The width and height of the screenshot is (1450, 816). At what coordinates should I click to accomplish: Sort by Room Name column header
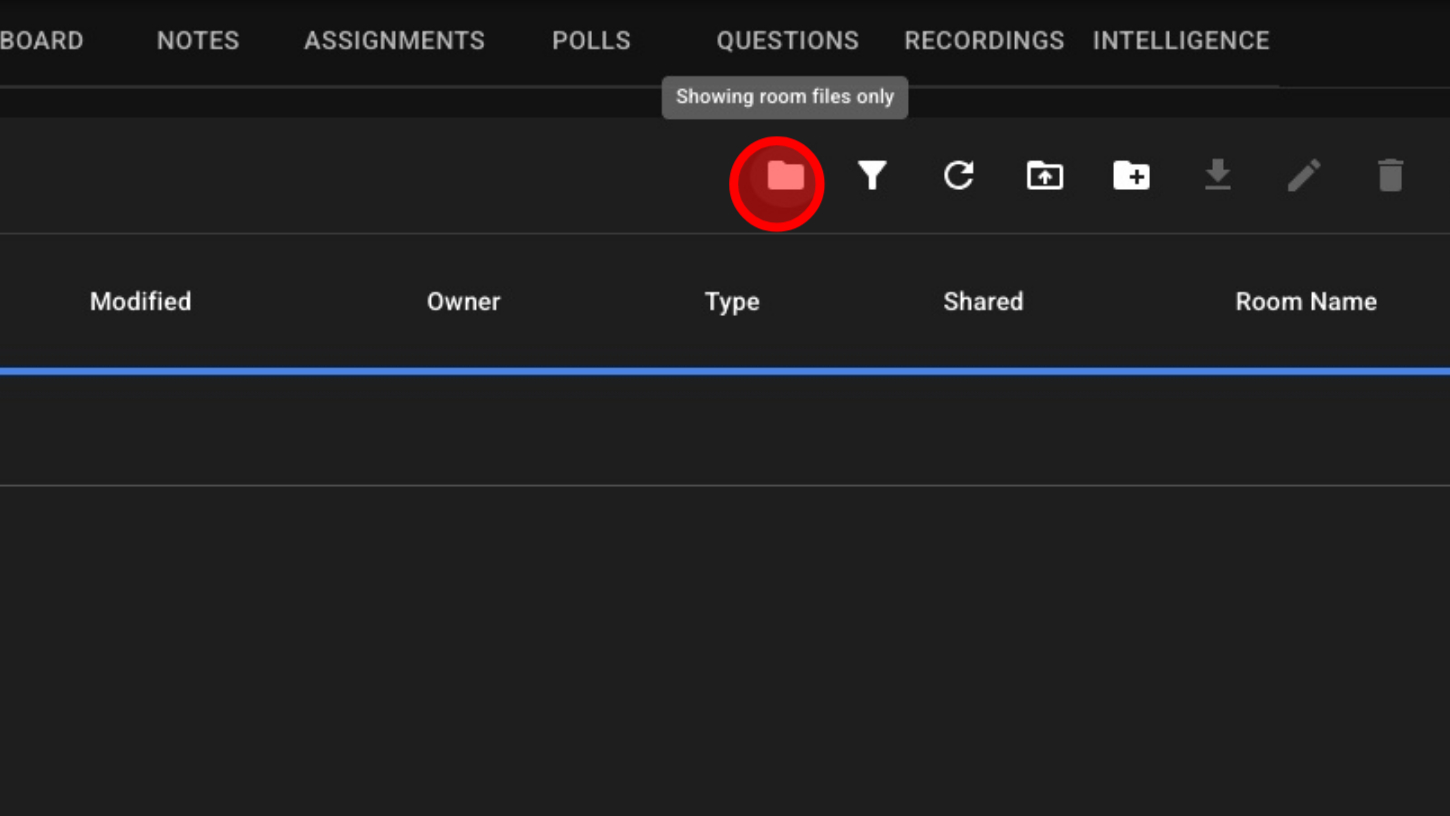coord(1306,302)
